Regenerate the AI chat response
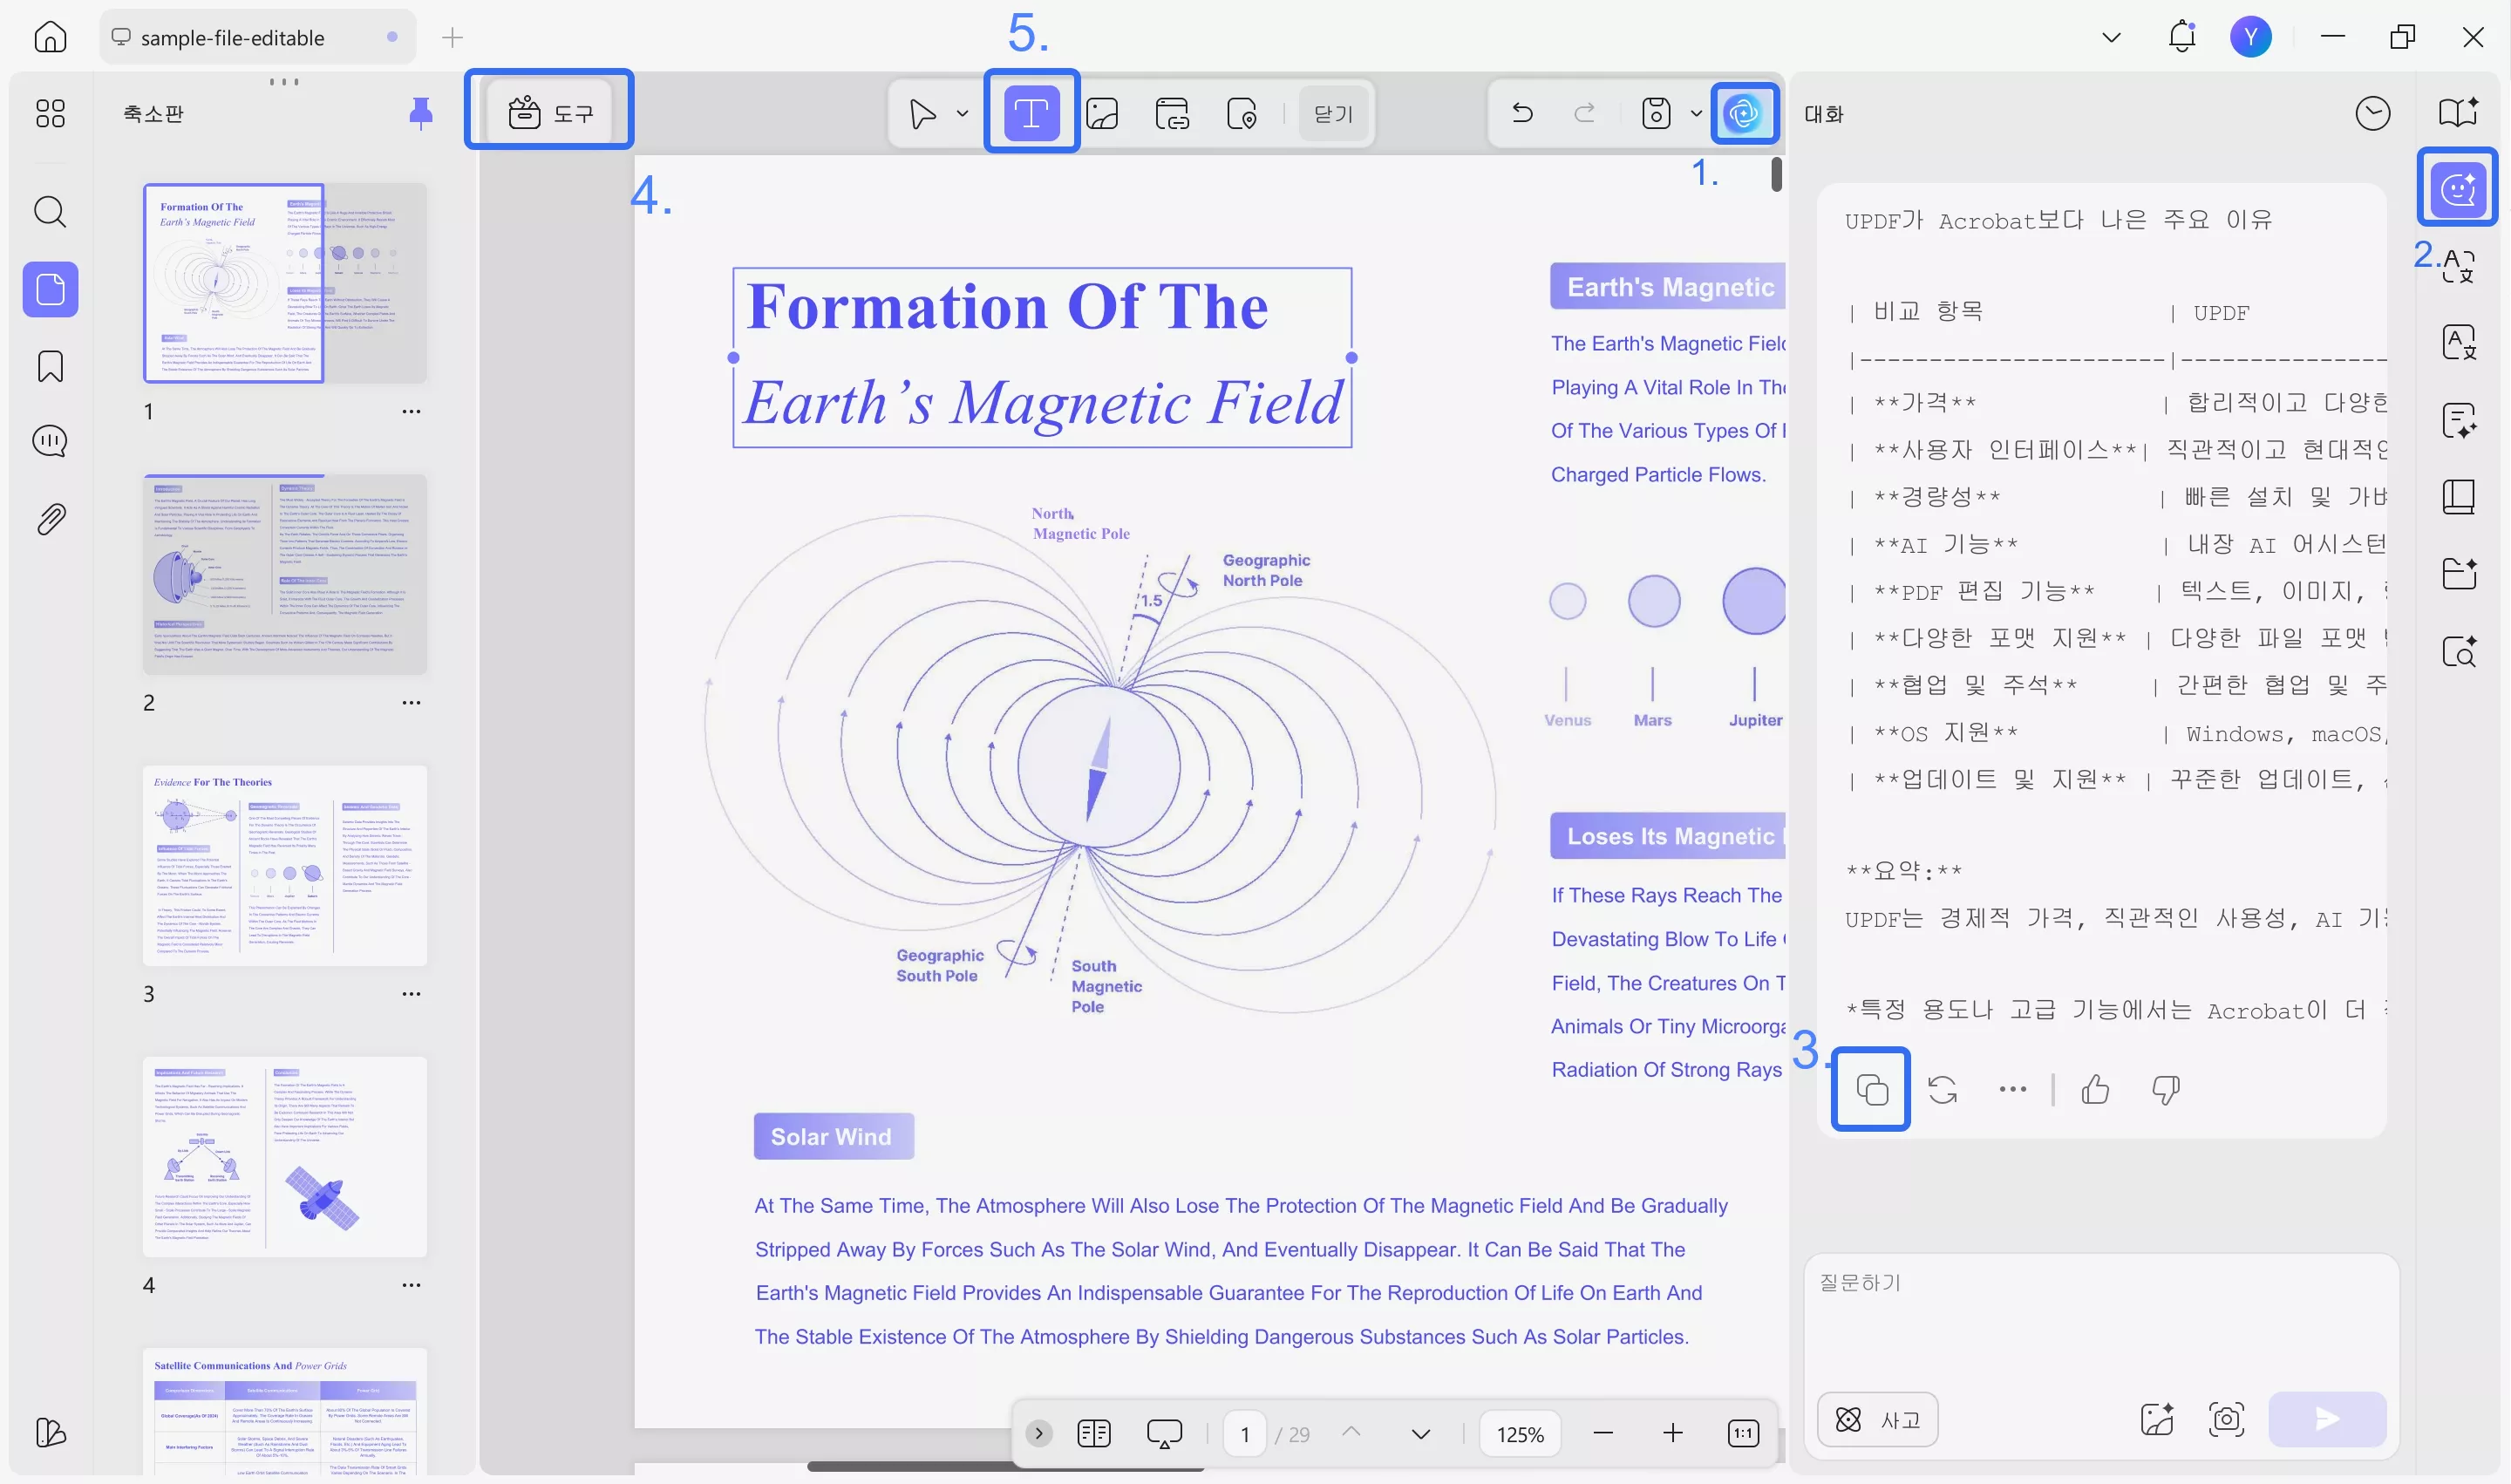 point(1942,1089)
